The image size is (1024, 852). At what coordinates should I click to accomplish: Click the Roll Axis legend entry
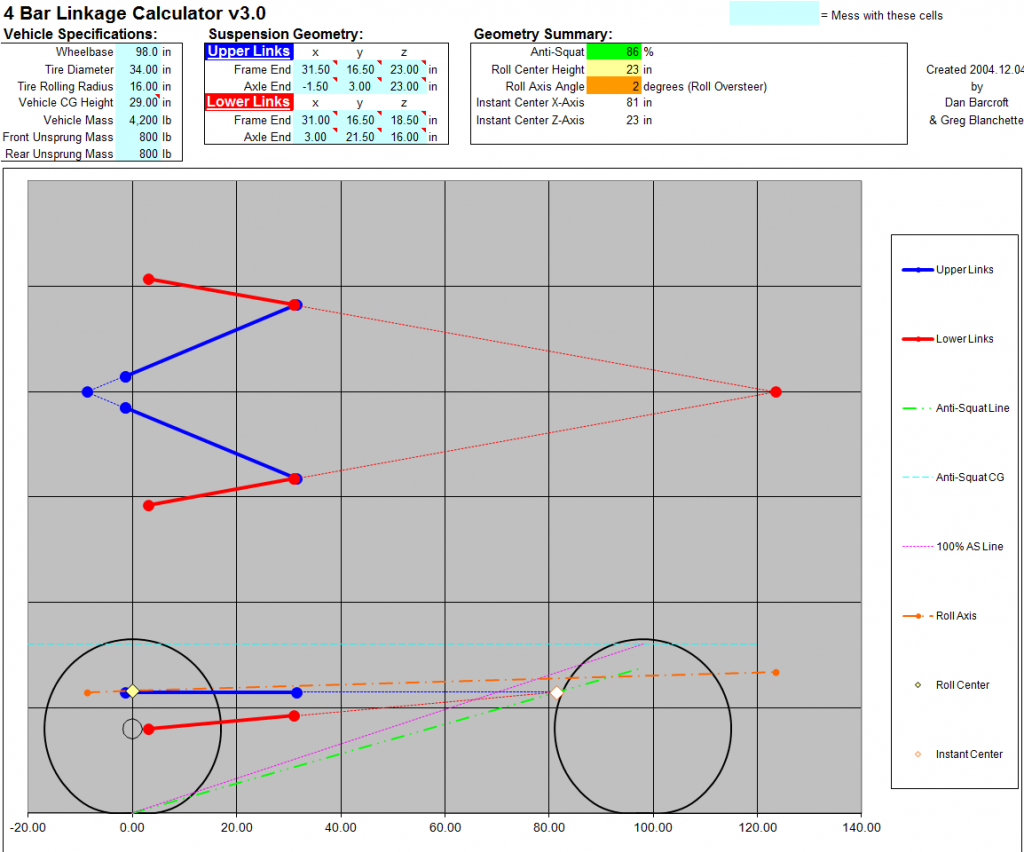[939, 616]
